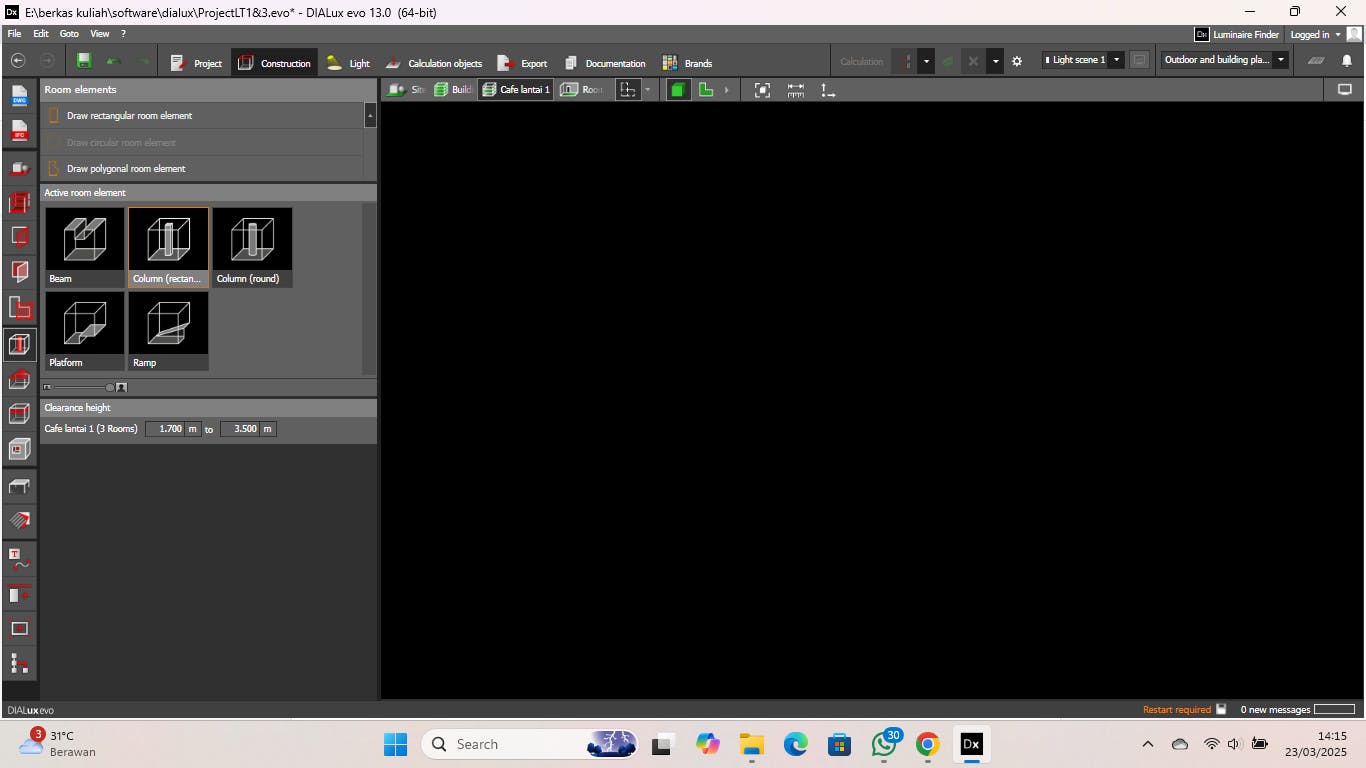Click the green Undo arrow
This screenshot has height=768, width=1366.
pos(114,61)
